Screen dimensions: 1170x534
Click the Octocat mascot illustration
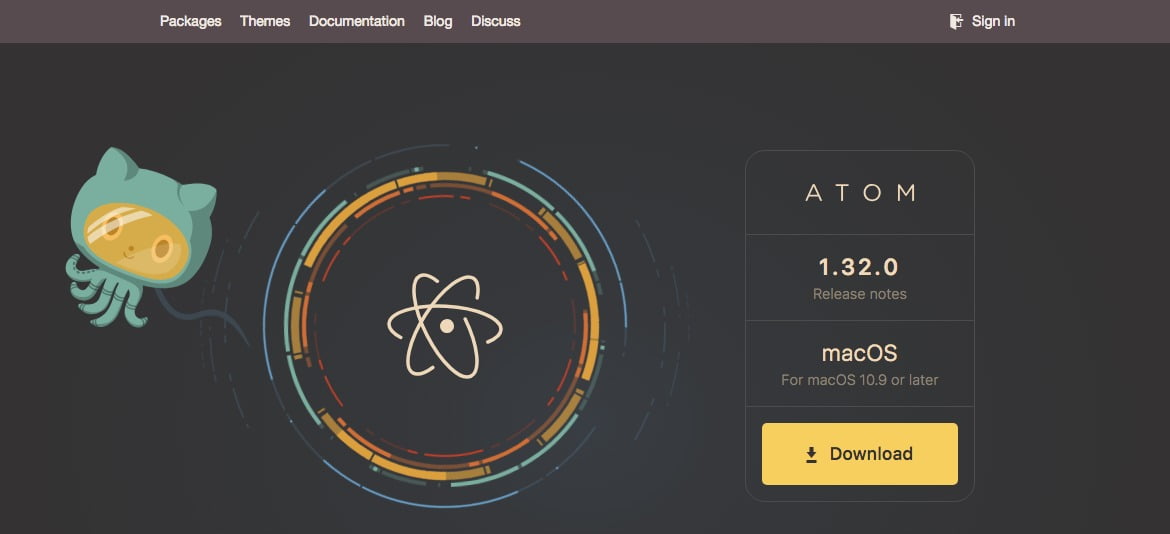[x=142, y=237]
